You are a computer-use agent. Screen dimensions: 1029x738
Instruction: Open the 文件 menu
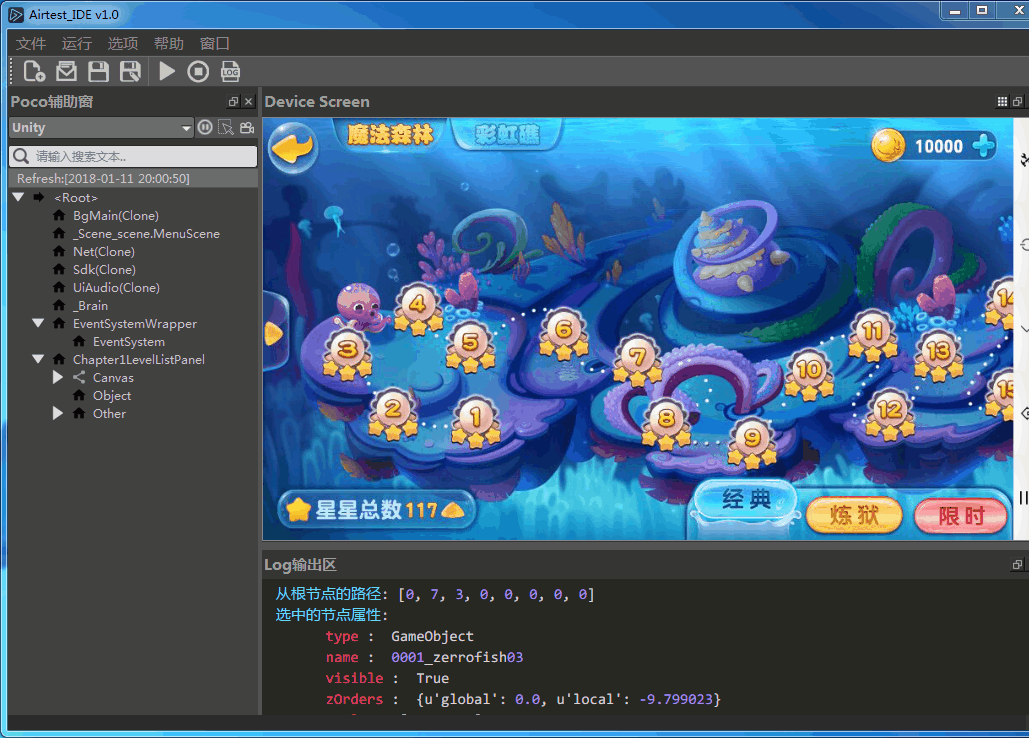pos(31,43)
